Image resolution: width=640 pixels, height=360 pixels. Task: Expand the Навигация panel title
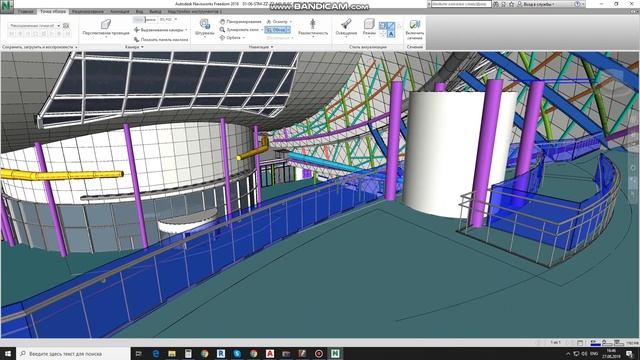pos(261,47)
